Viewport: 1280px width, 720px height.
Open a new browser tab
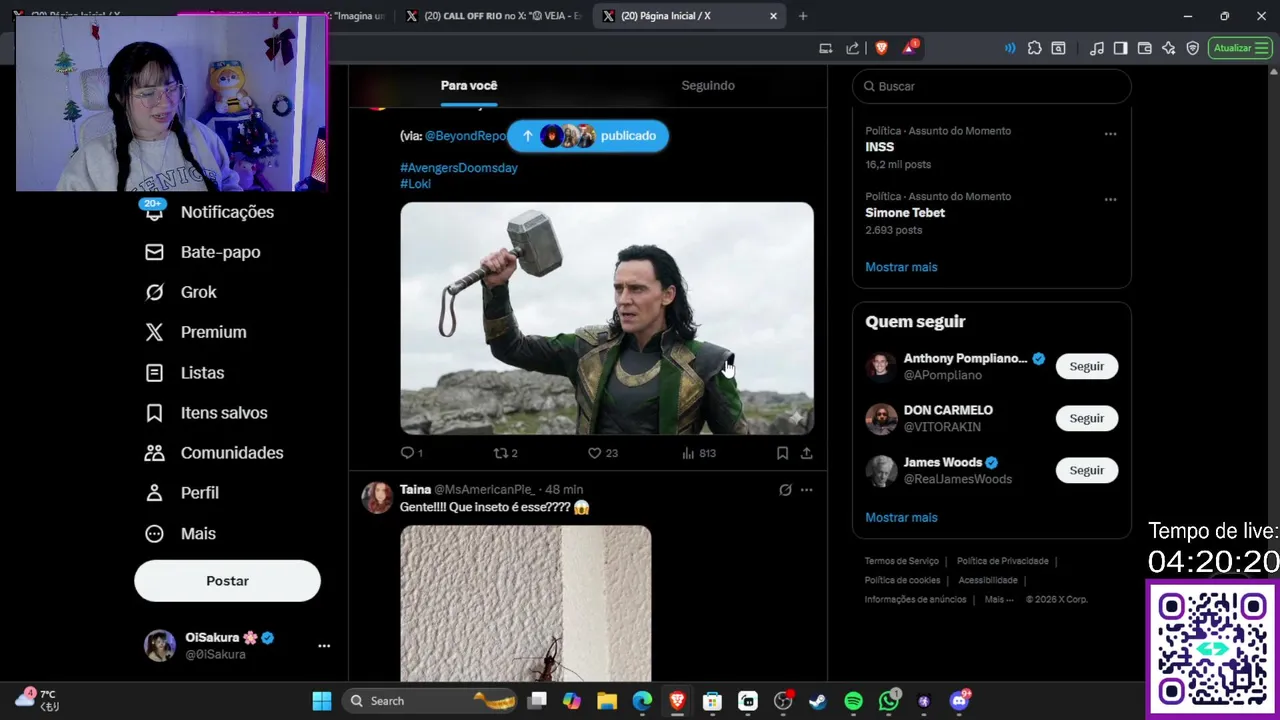803,16
